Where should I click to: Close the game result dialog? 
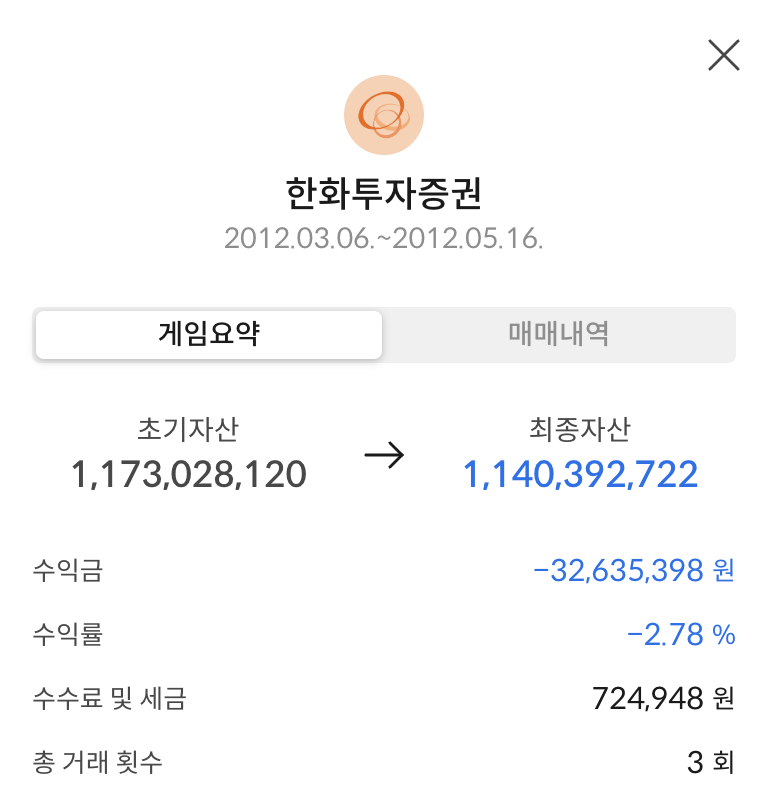pyautogui.click(x=723, y=55)
